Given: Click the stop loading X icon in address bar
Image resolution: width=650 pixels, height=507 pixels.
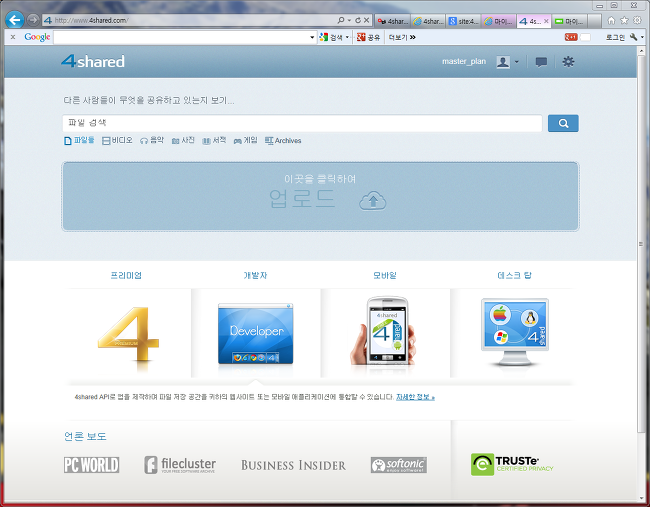Looking at the screenshot, I should (366, 20).
